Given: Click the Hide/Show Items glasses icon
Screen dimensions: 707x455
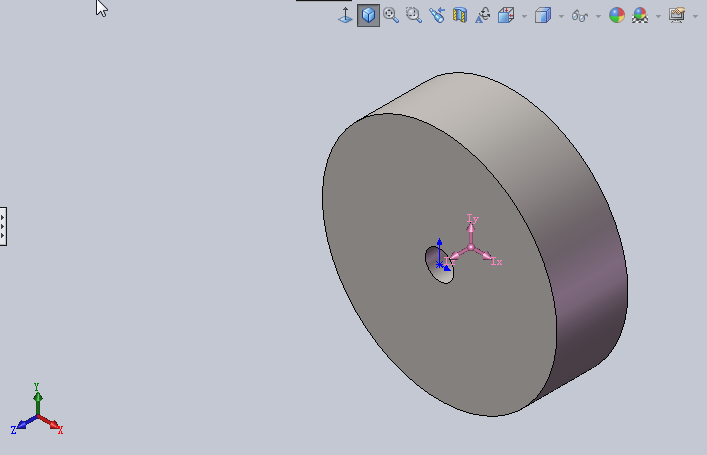Looking at the screenshot, I should click(580, 16).
